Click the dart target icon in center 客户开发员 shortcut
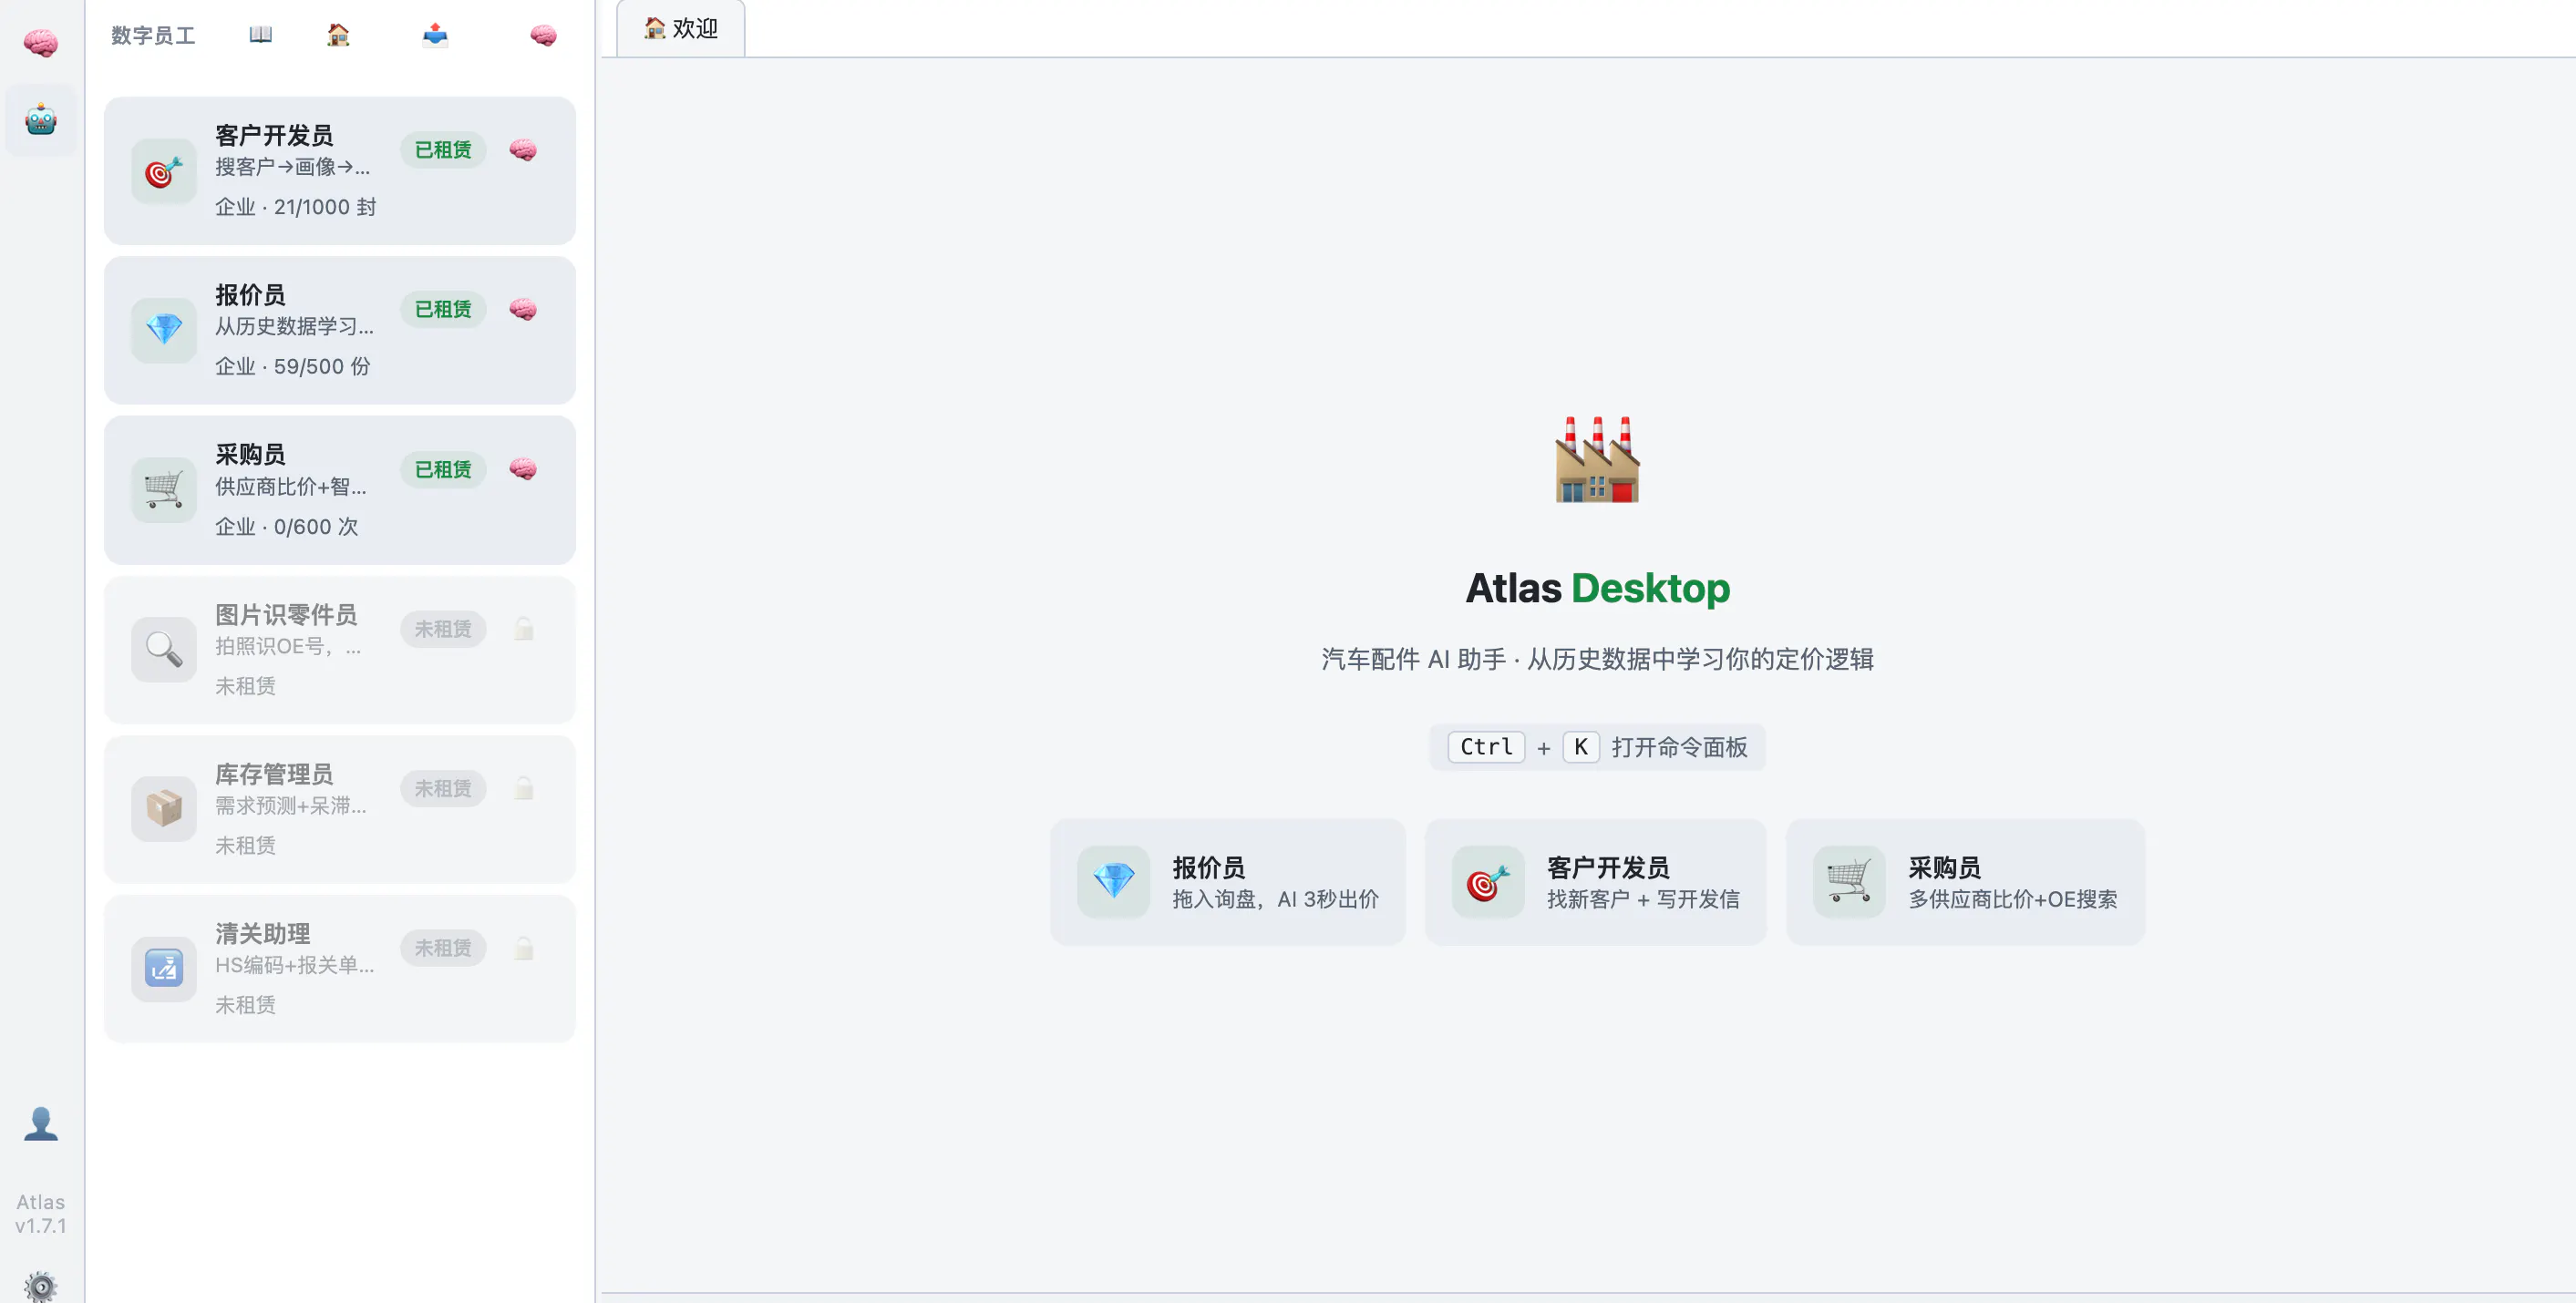The image size is (2576, 1303). point(1488,882)
